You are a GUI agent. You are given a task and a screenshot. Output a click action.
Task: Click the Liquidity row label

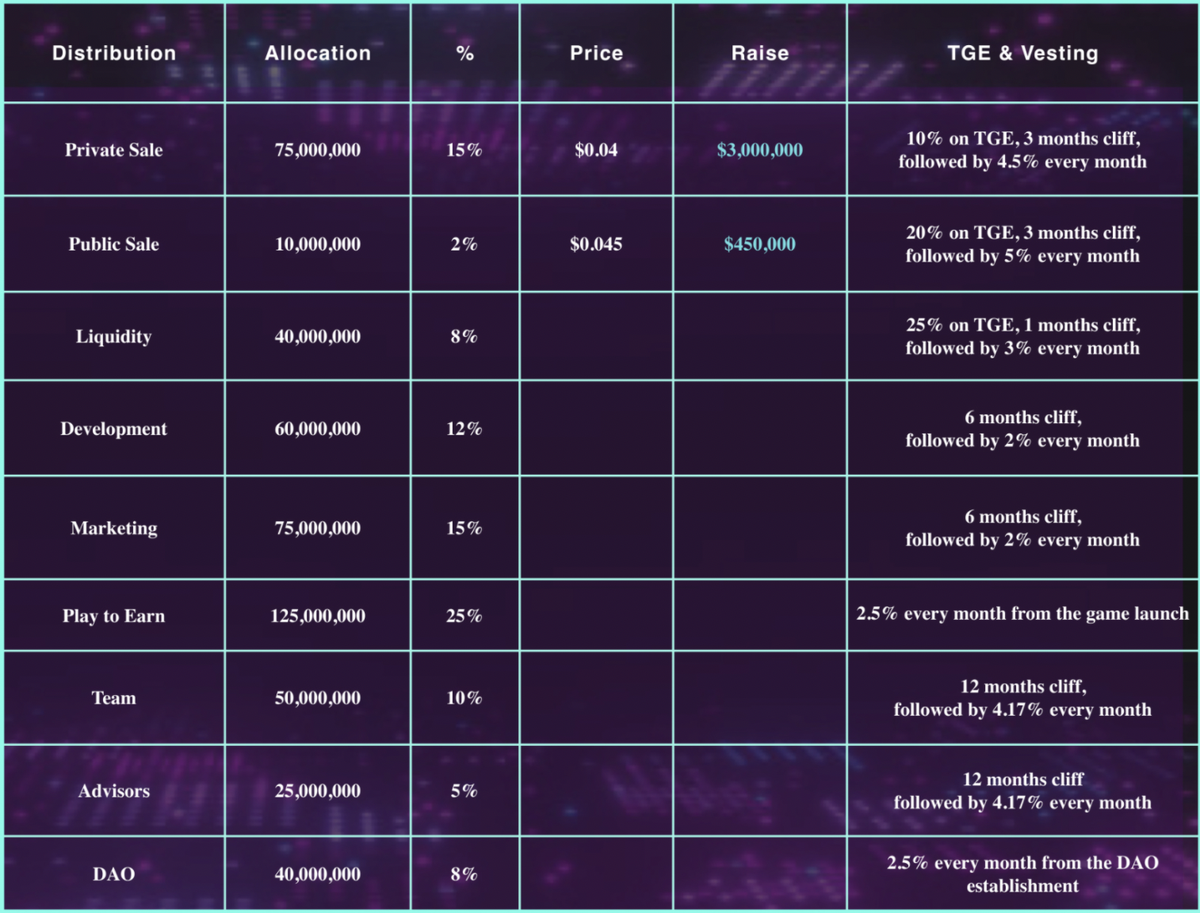pyautogui.click(x=114, y=337)
